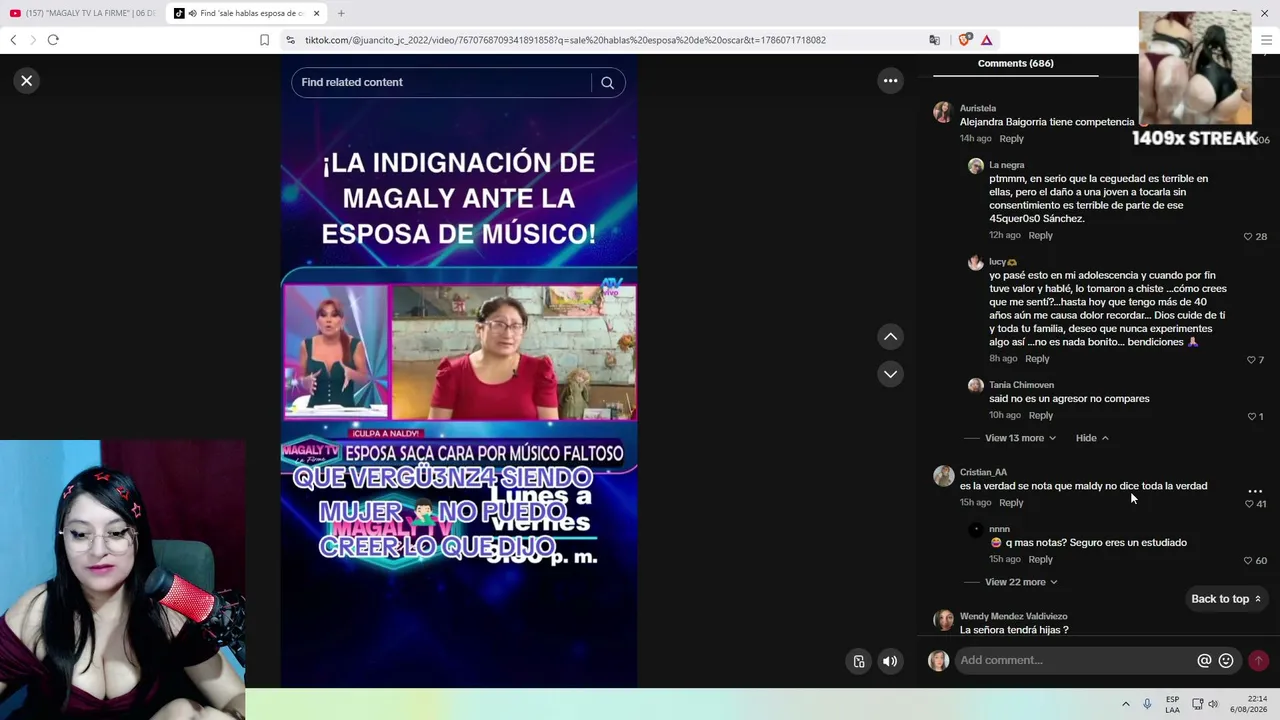Collapse replies with the Hide control
The height and width of the screenshot is (720, 1280).
[x=1092, y=438]
